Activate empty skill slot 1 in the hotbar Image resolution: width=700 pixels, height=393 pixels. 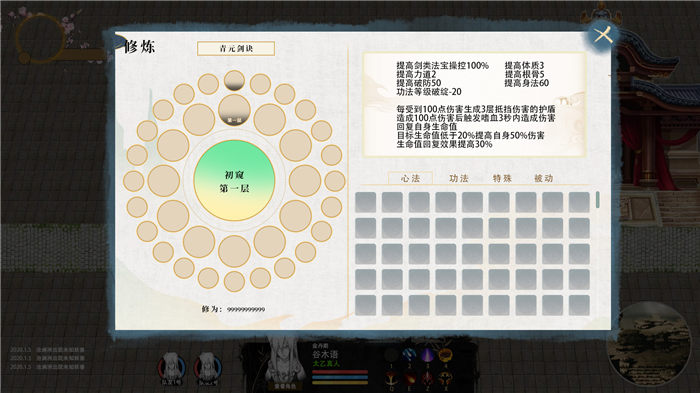pyautogui.click(x=391, y=356)
